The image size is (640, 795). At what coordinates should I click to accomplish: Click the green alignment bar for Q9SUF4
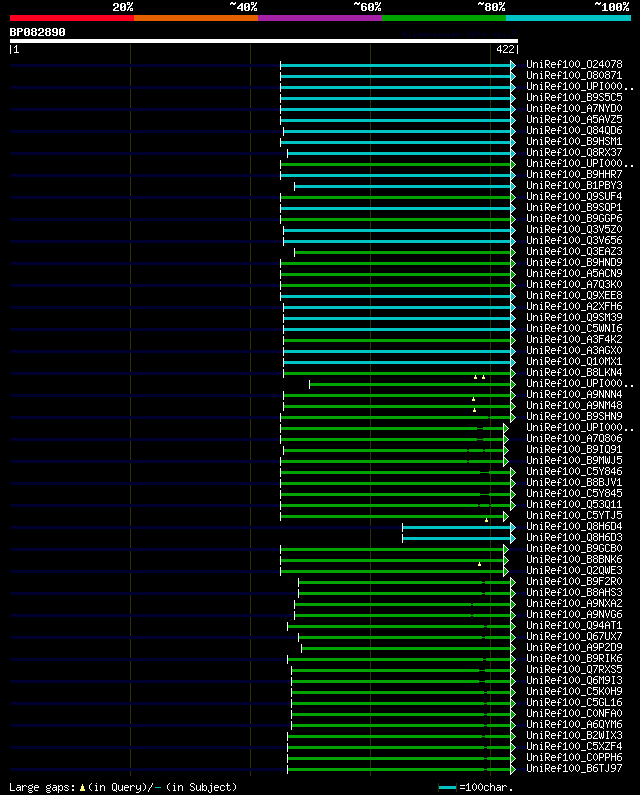coord(396,197)
